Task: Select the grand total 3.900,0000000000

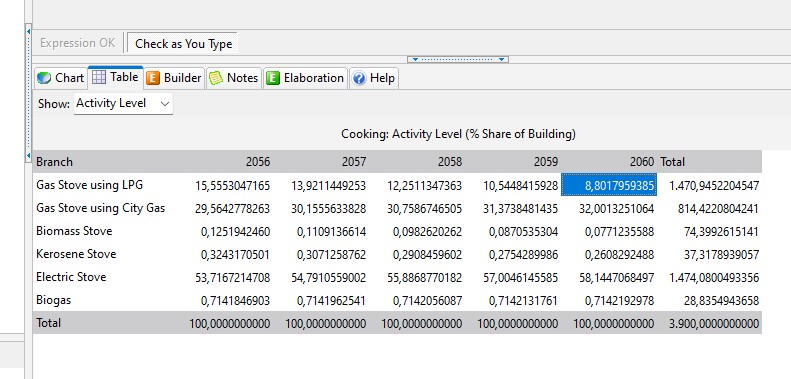Action: click(714, 323)
